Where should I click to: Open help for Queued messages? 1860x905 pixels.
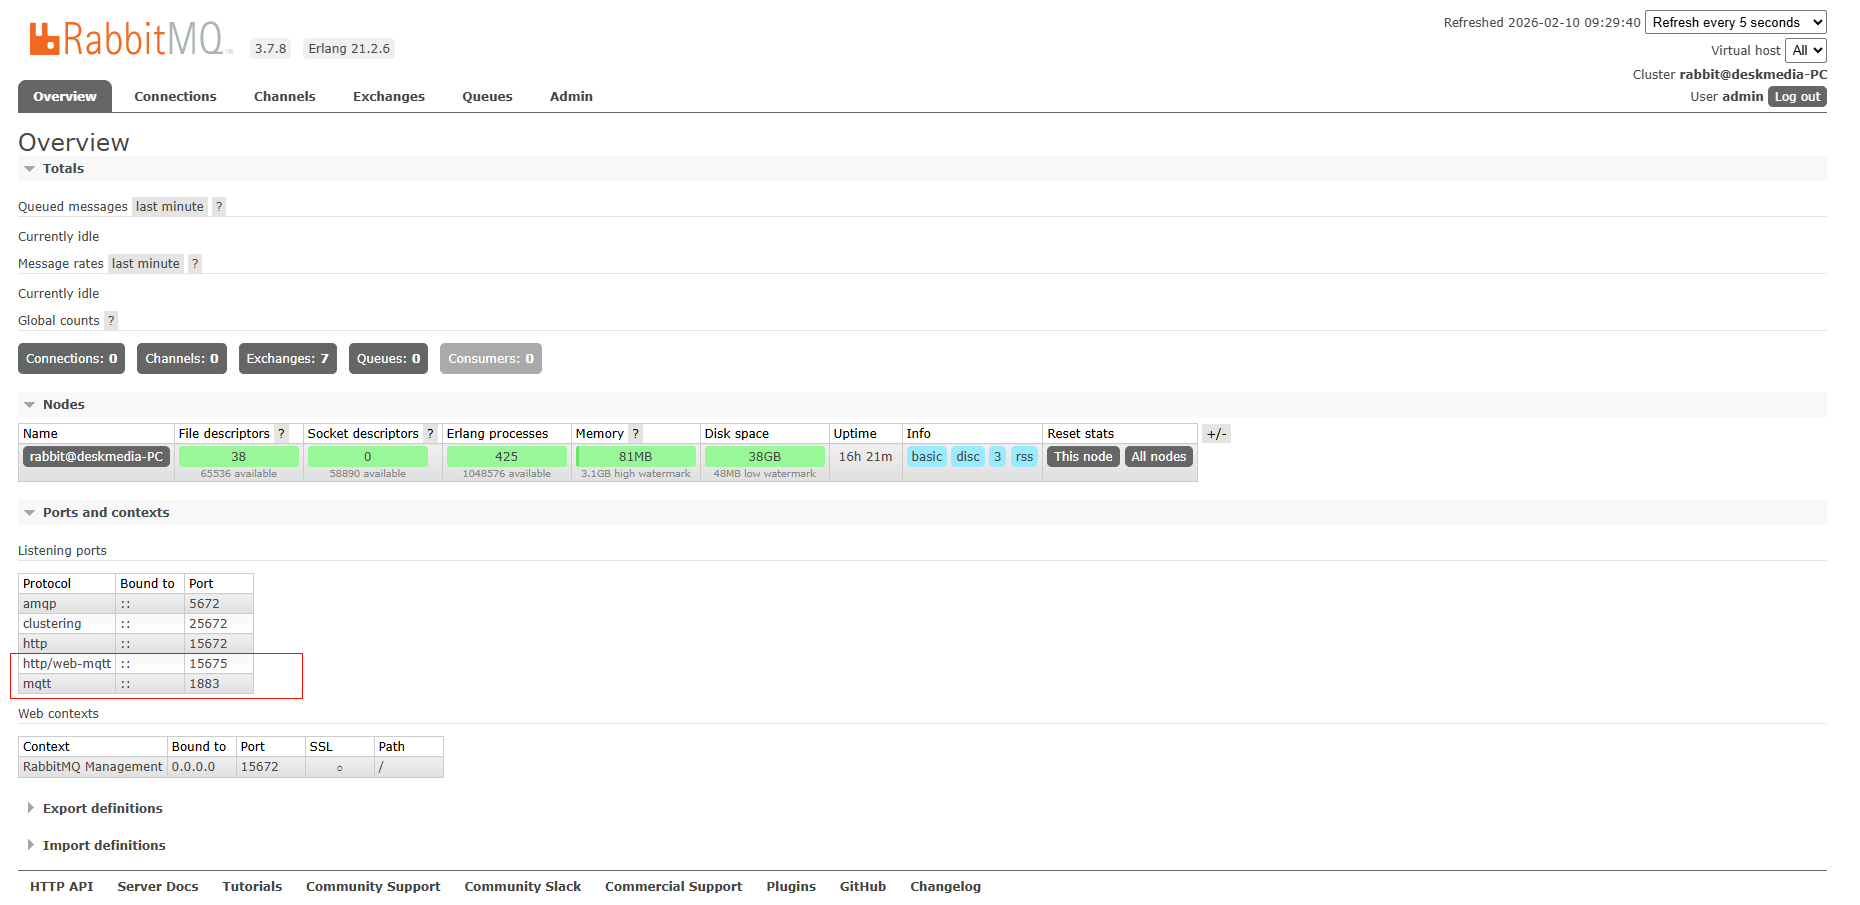219,207
